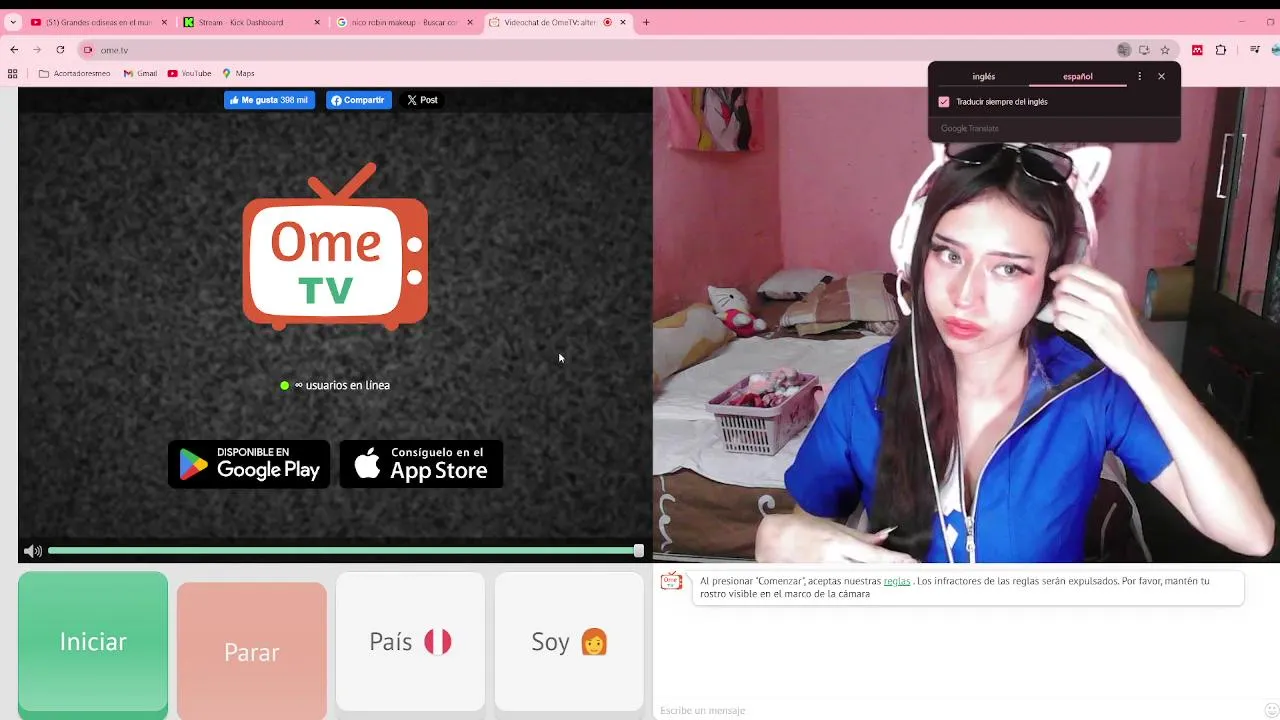Close the Kick Dashboard tab
Image resolution: width=1280 pixels, height=720 pixels.
tap(318, 22)
